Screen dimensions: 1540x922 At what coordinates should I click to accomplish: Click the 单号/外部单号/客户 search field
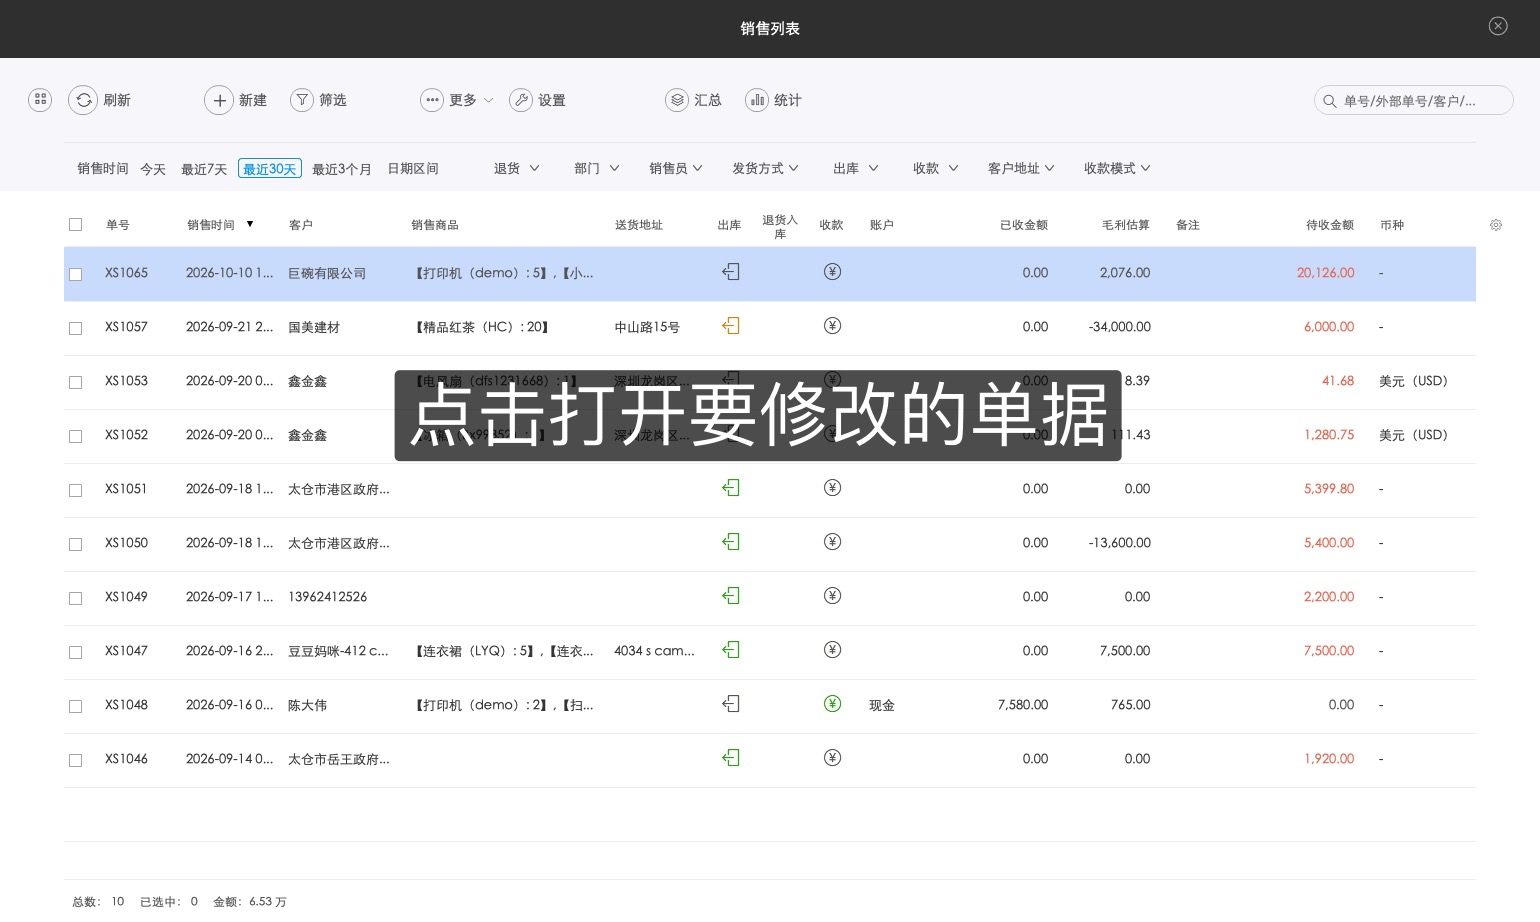(x=1413, y=100)
